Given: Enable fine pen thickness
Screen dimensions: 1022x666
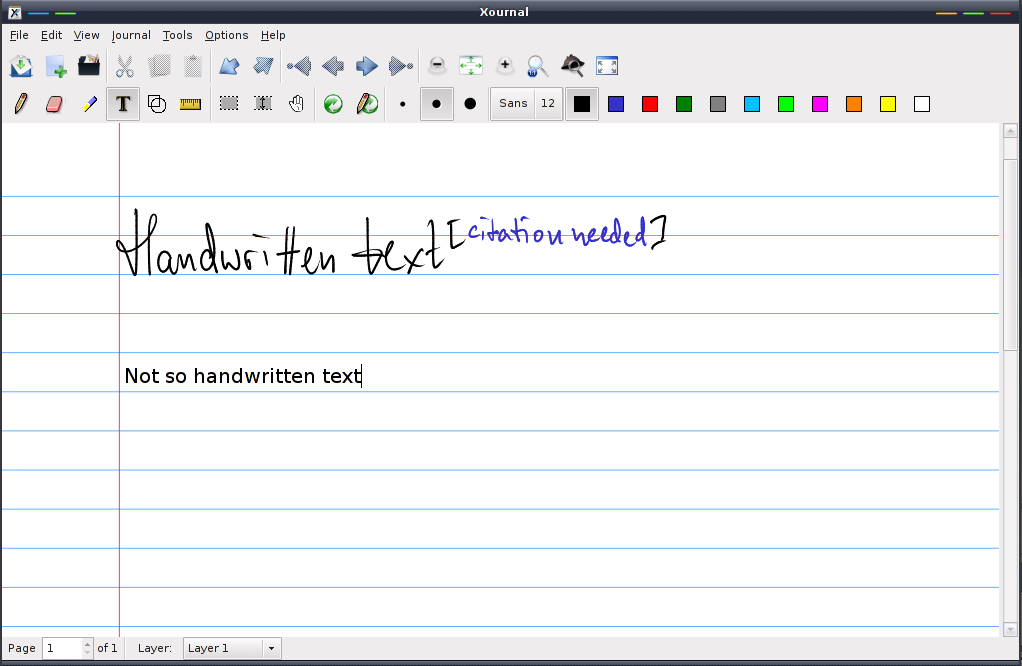Looking at the screenshot, I should (x=402, y=103).
